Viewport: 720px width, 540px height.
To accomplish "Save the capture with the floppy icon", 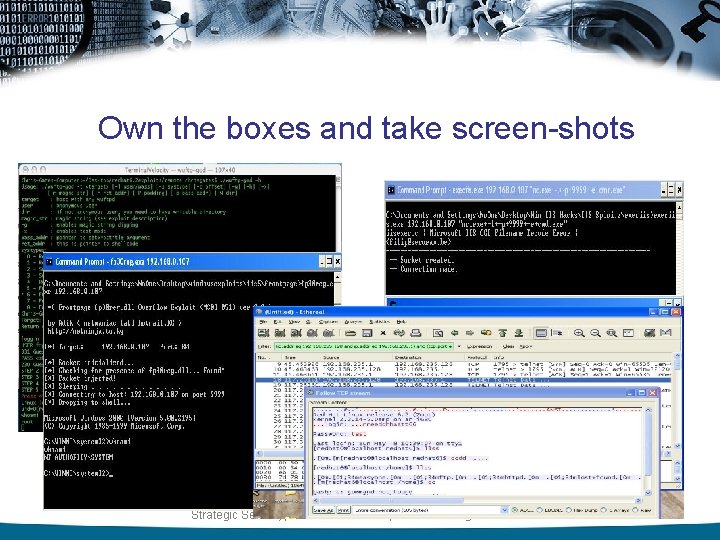I will click(367, 333).
